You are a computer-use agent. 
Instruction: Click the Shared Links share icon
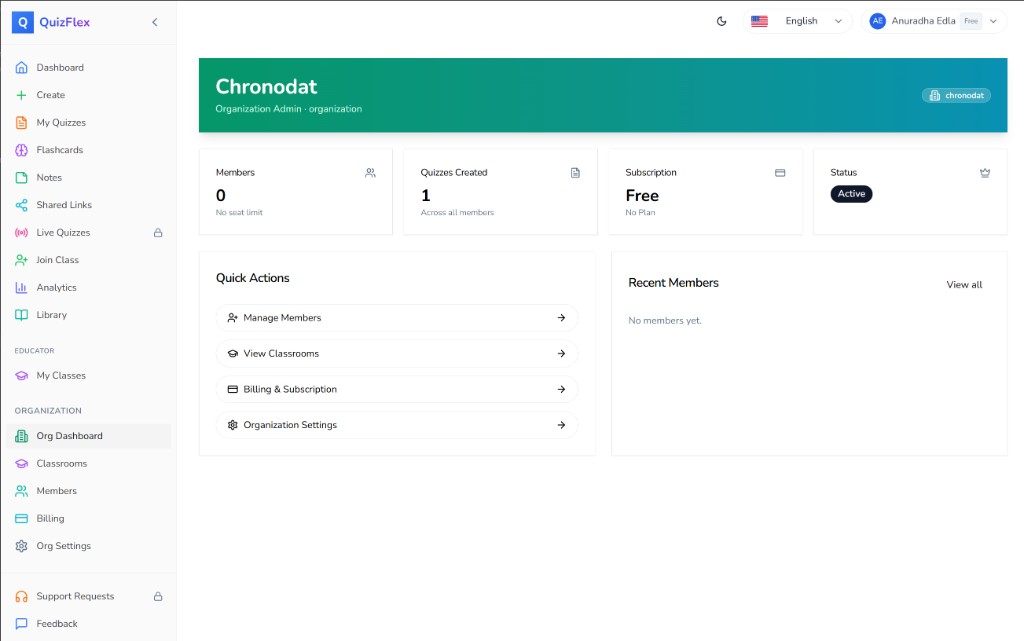click(x=22, y=205)
